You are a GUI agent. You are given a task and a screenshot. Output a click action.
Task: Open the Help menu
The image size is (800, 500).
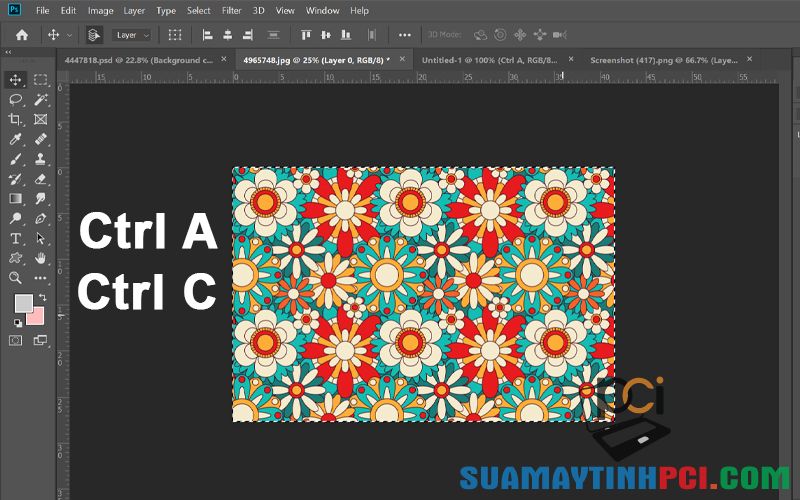(359, 10)
